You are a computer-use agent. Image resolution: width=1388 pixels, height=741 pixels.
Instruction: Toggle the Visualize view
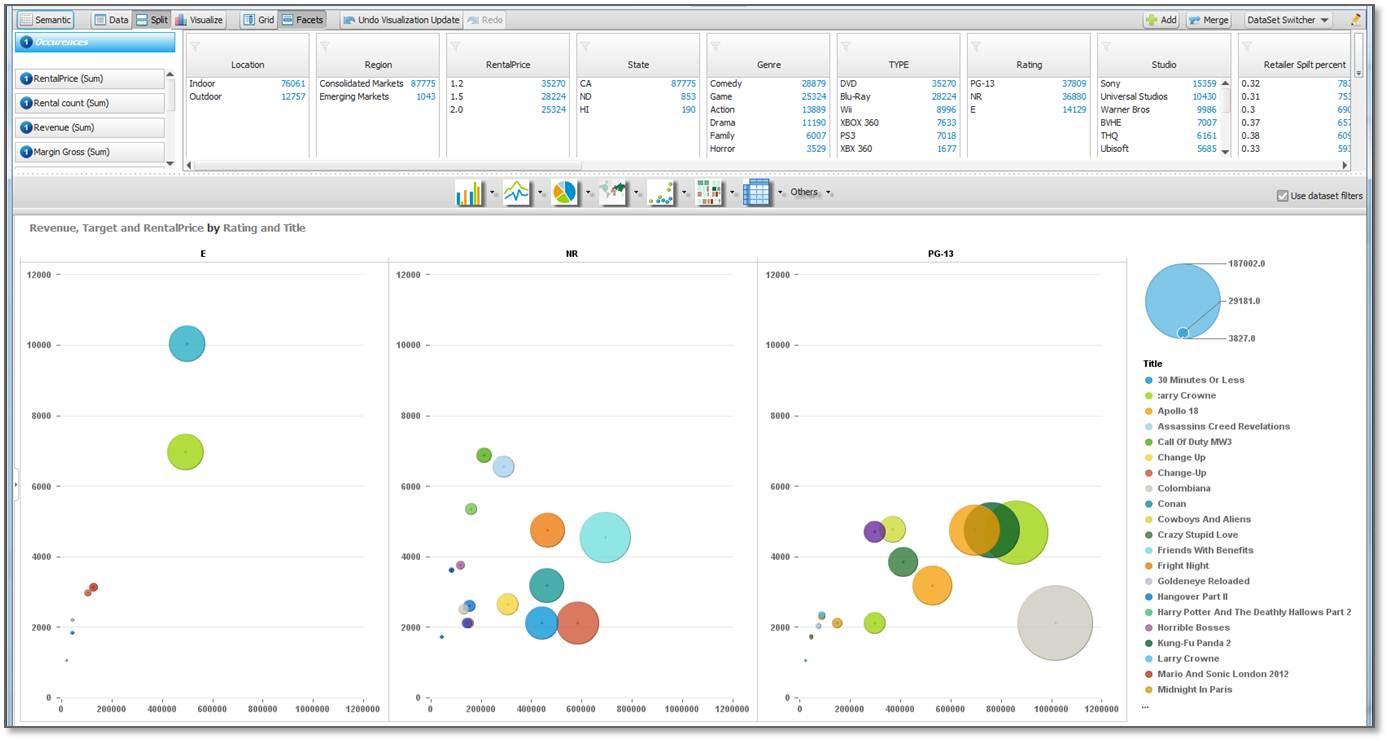coord(199,20)
